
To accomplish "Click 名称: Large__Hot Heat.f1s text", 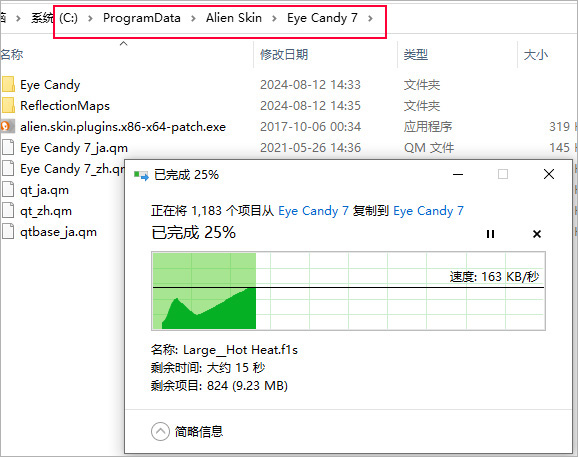I will pos(224,349).
